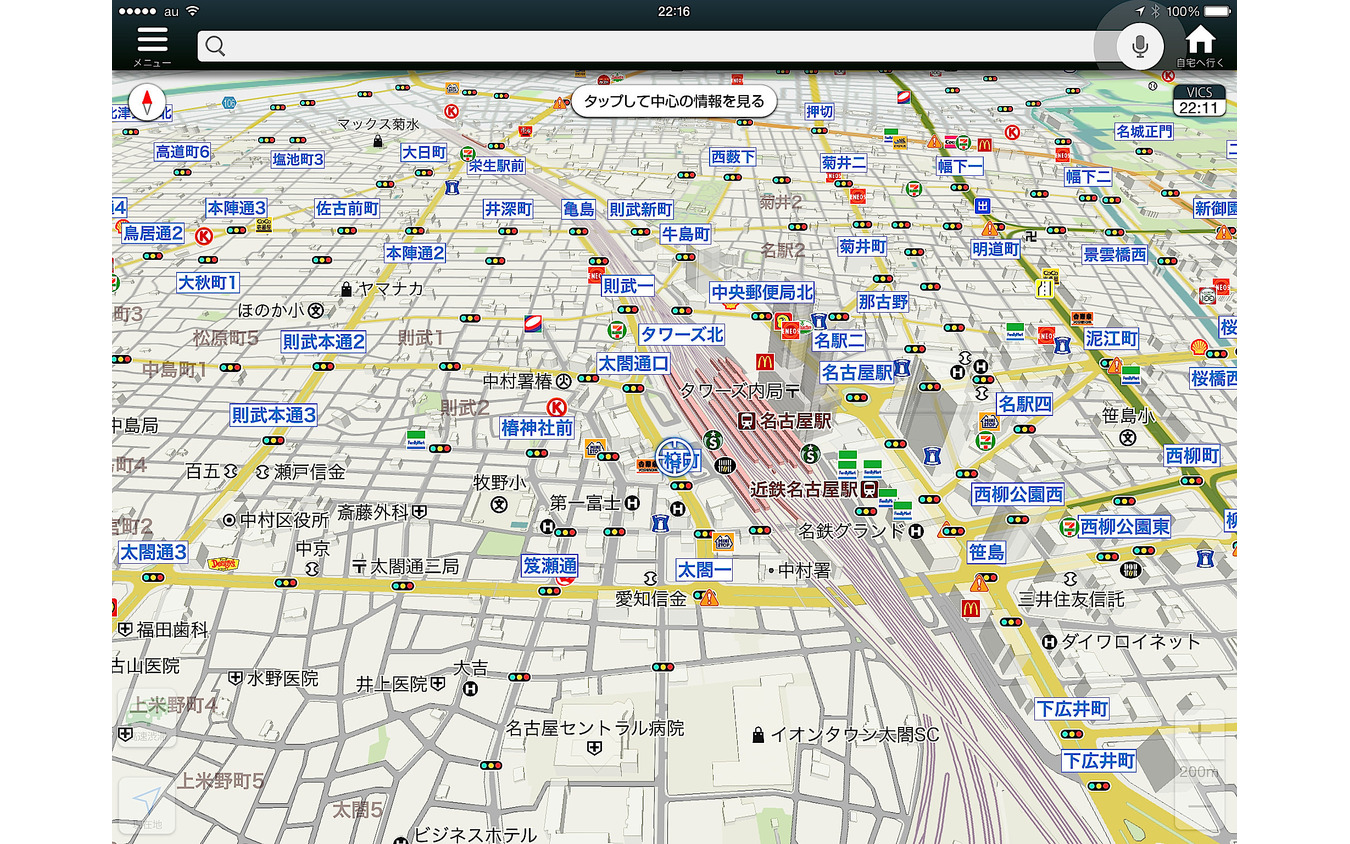Tap the 太閤通三局 post office label
Image resolution: width=1350 pixels, height=844 pixels.
414,567
